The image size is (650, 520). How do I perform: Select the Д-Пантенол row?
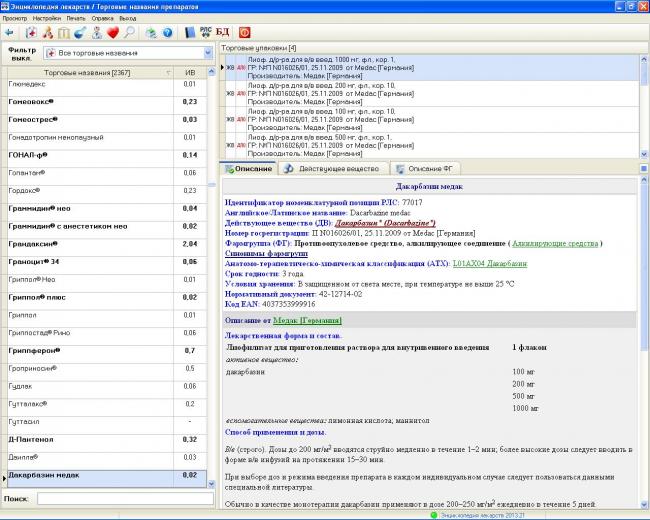pos(107,444)
